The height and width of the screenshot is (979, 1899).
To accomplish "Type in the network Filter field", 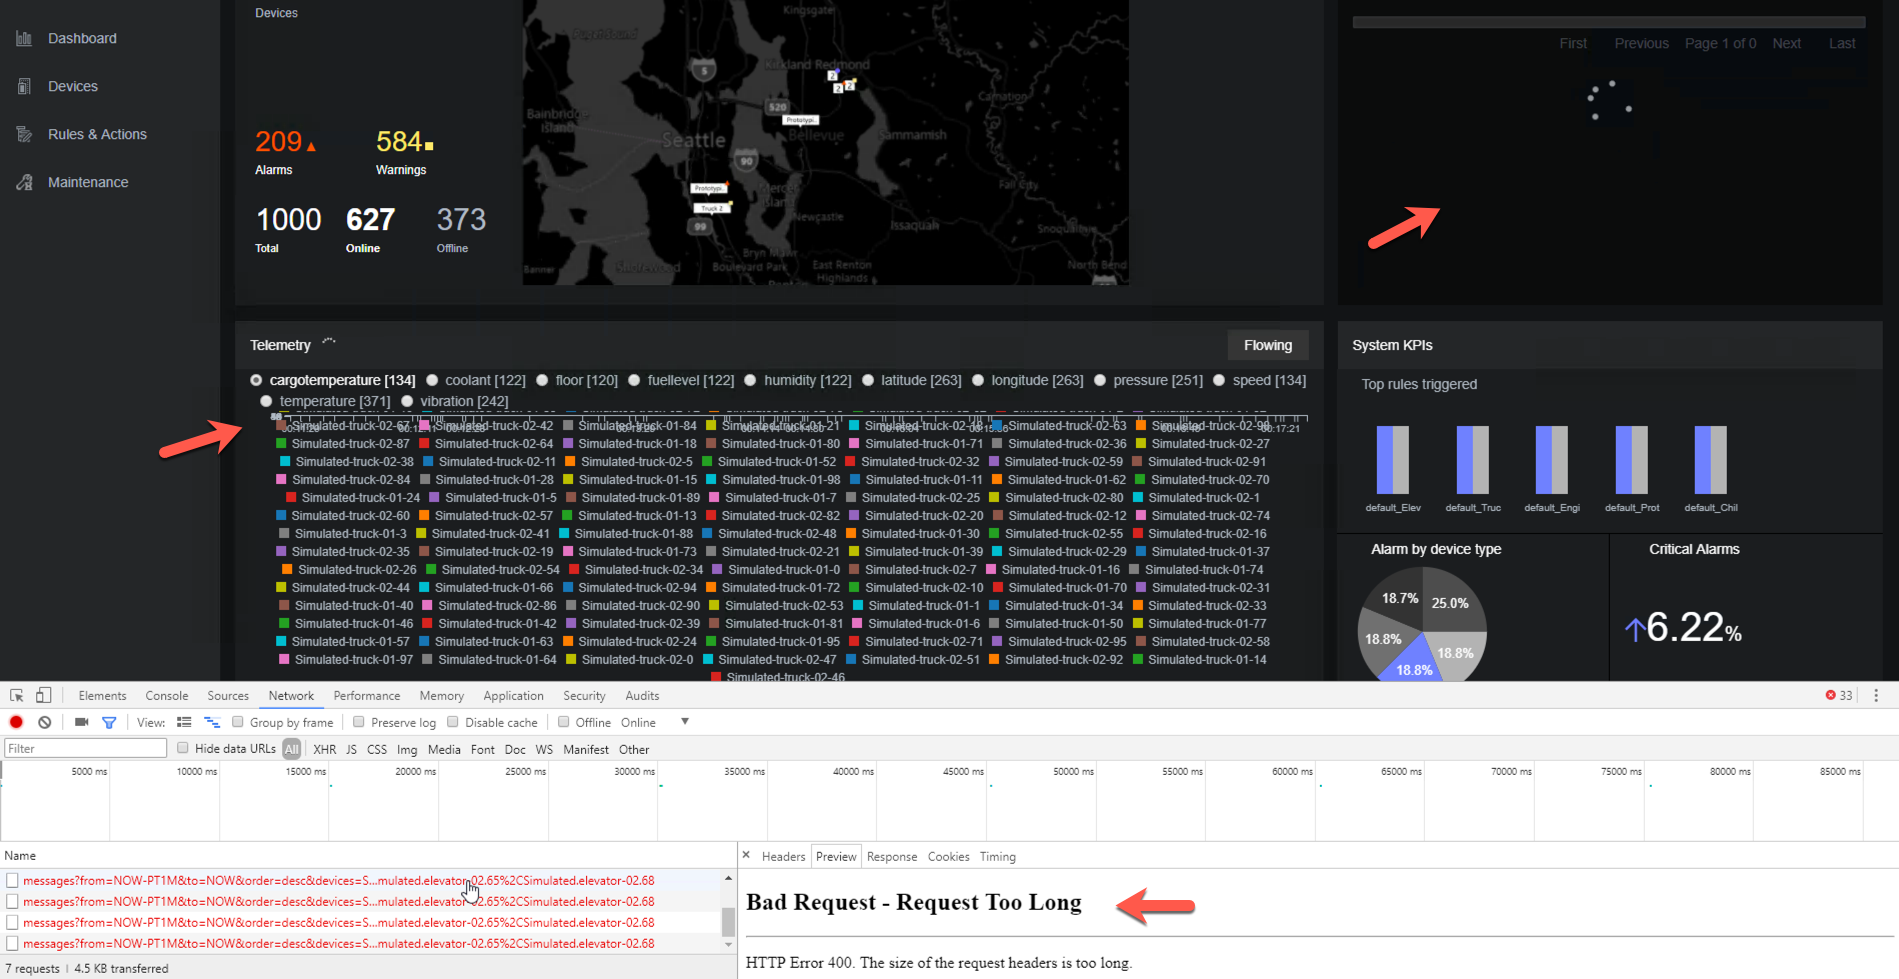I will tap(84, 747).
